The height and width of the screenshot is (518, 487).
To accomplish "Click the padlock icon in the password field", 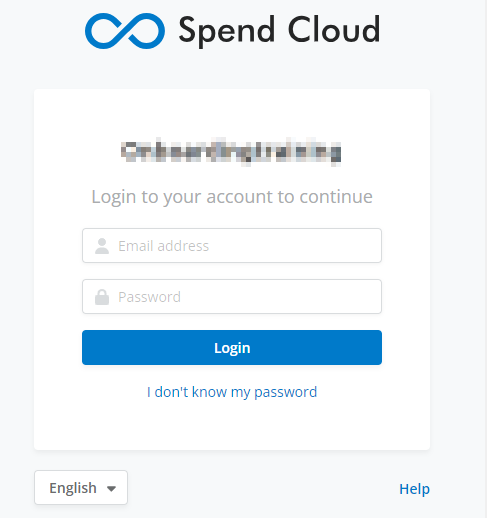I will (102, 297).
